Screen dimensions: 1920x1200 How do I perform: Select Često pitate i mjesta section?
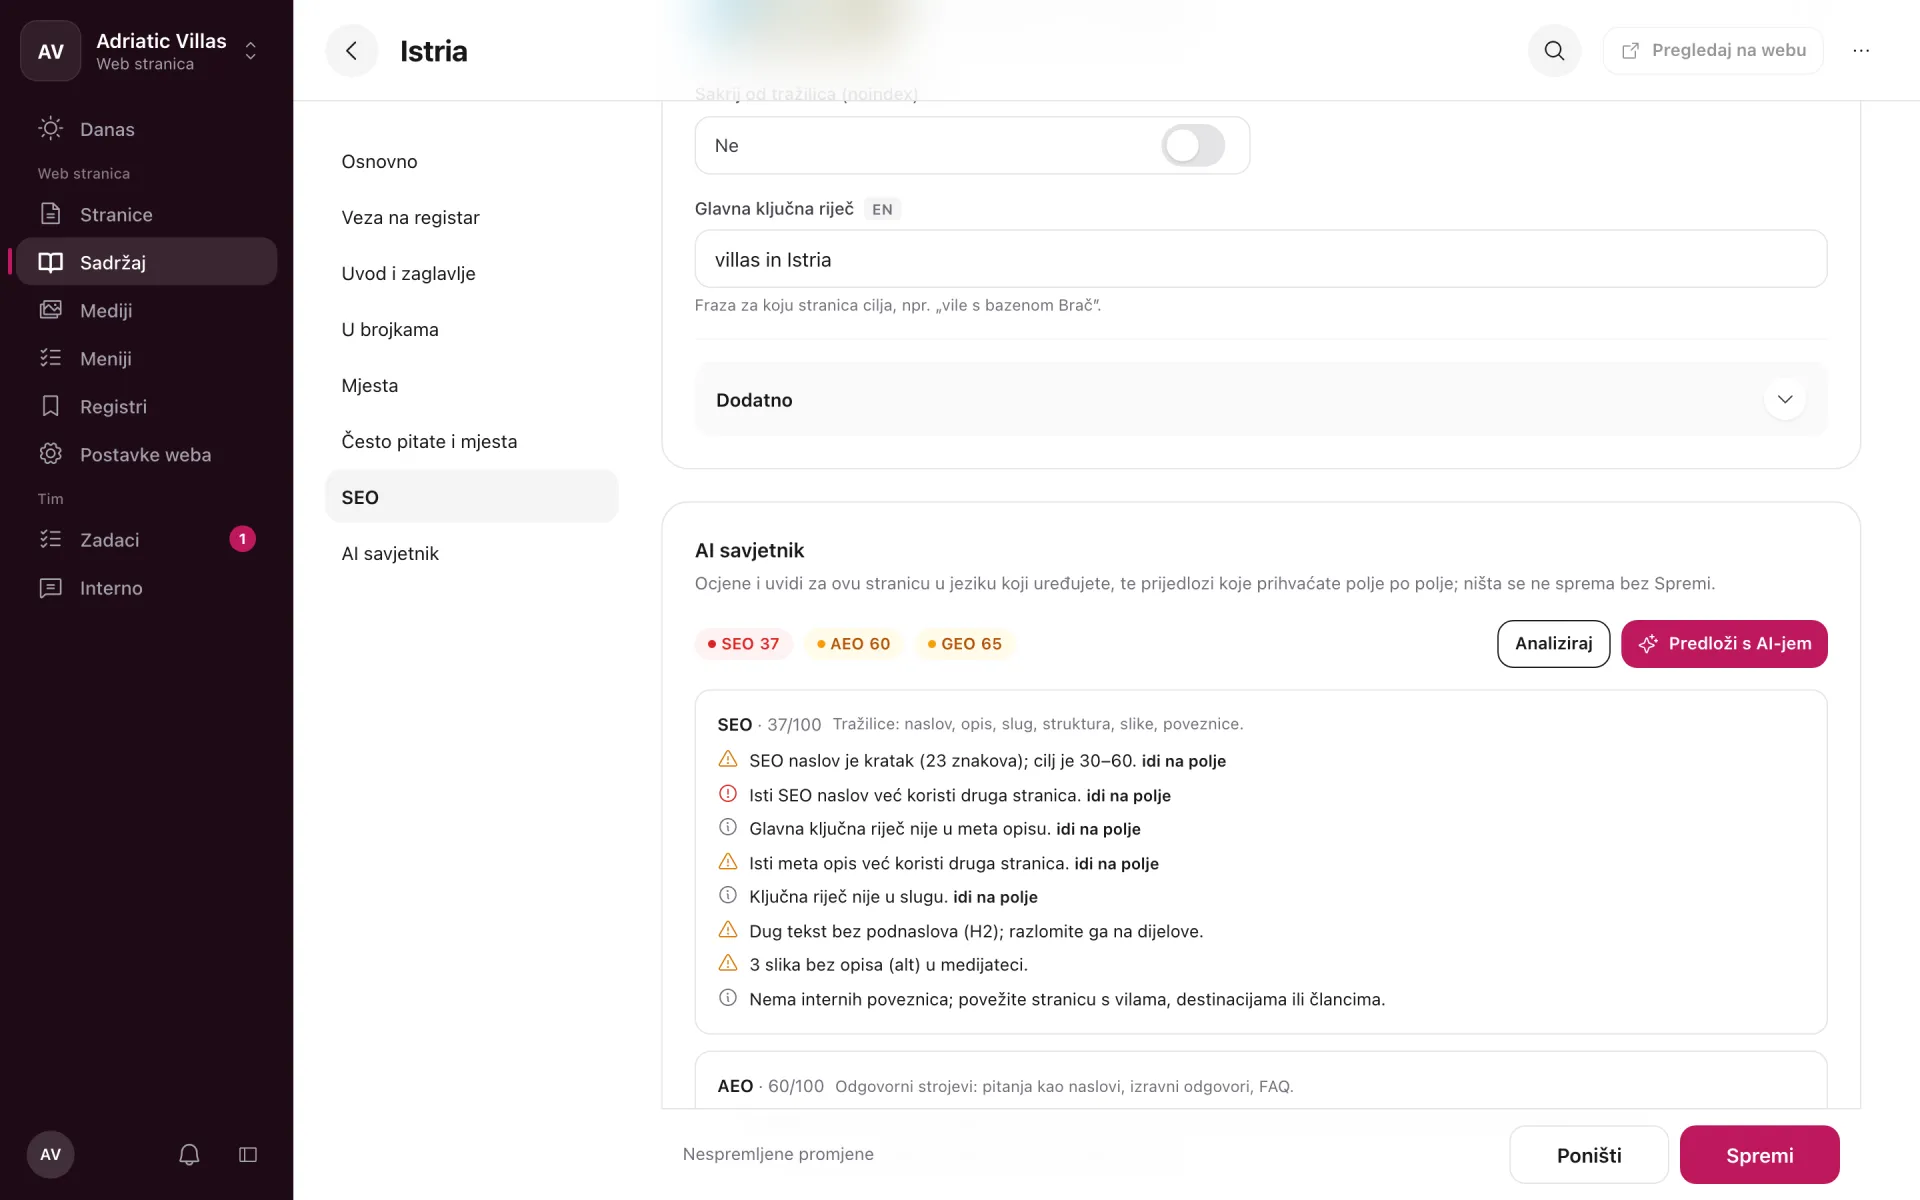(472, 442)
